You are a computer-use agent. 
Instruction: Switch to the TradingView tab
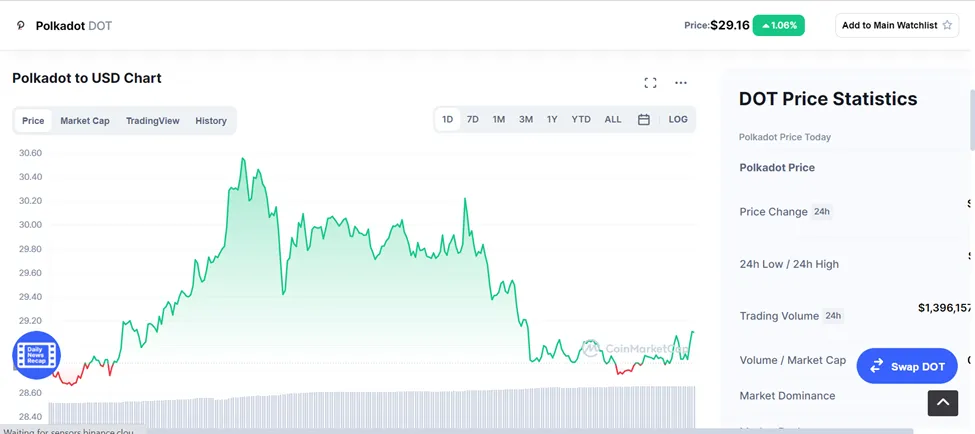point(152,121)
